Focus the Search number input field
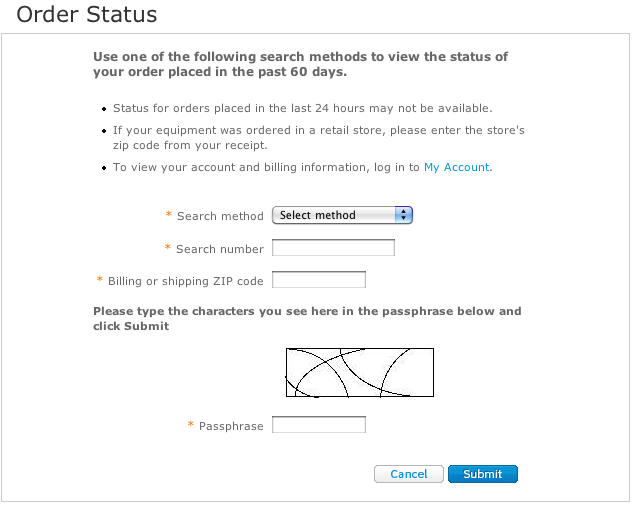Viewport: 632px width, 506px height. click(x=333, y=248)
